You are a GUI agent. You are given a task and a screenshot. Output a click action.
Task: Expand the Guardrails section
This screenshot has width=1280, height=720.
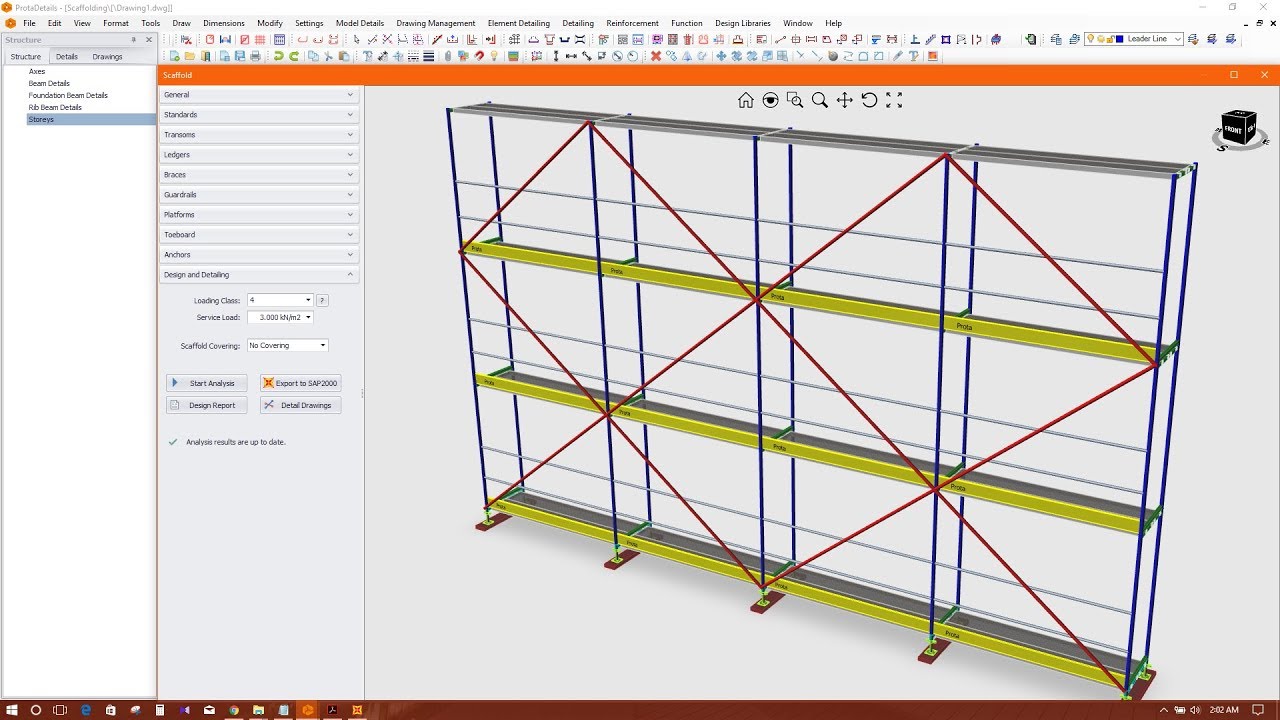[259, 195]
